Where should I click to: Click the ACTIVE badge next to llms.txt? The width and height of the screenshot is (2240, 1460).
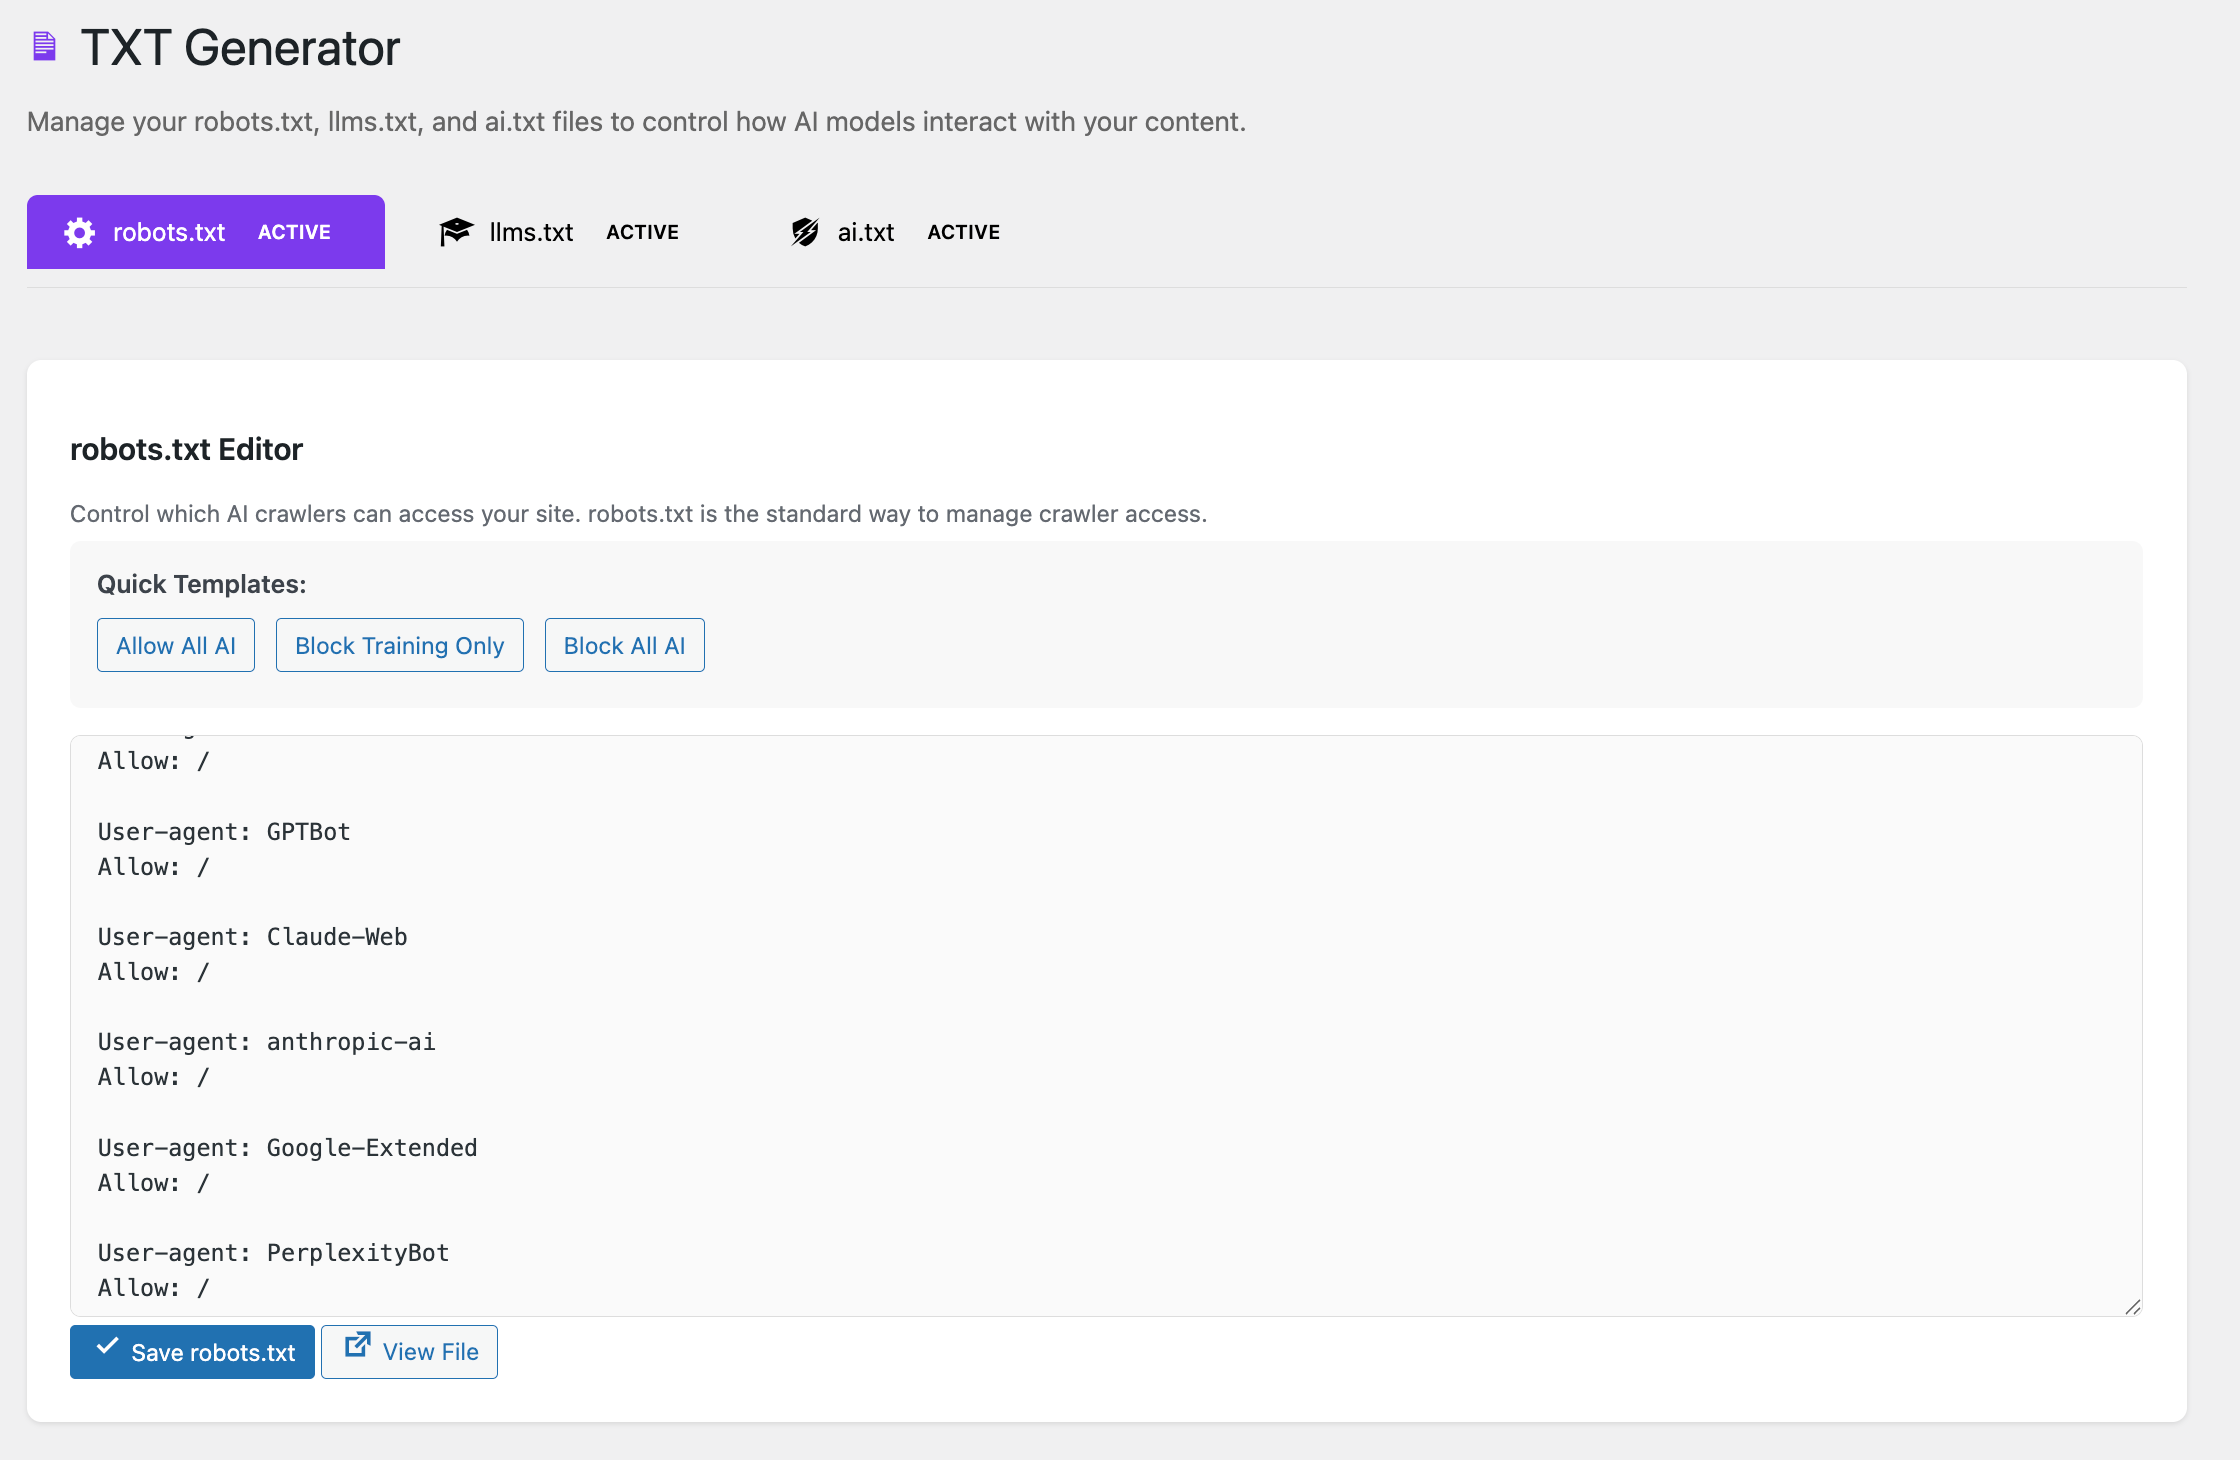(x=642, y=232)
